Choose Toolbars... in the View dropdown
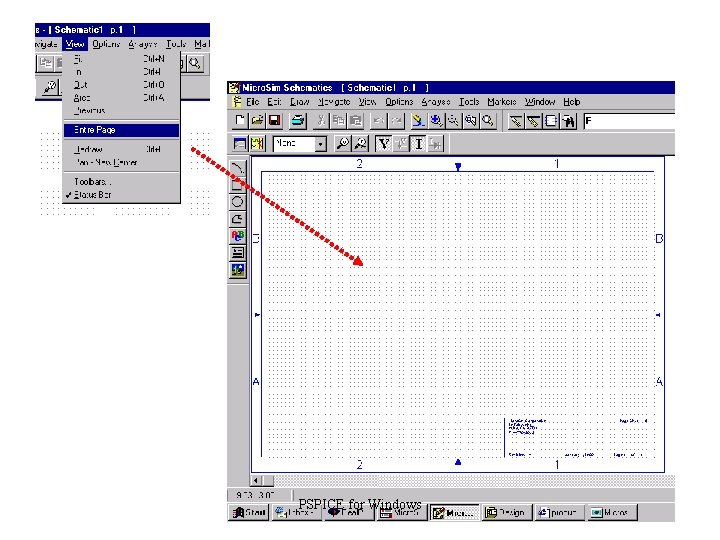720x540 pixels. point(121,182)
